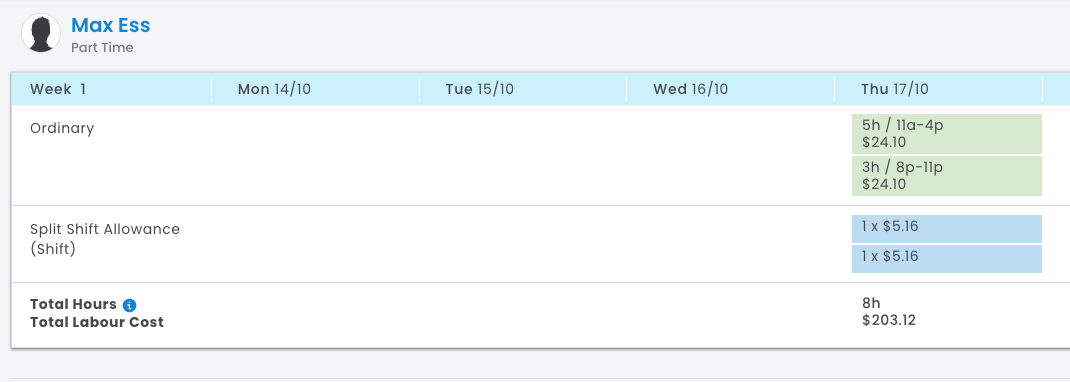Click the Thu 17/10 column header

pos(895,89)
